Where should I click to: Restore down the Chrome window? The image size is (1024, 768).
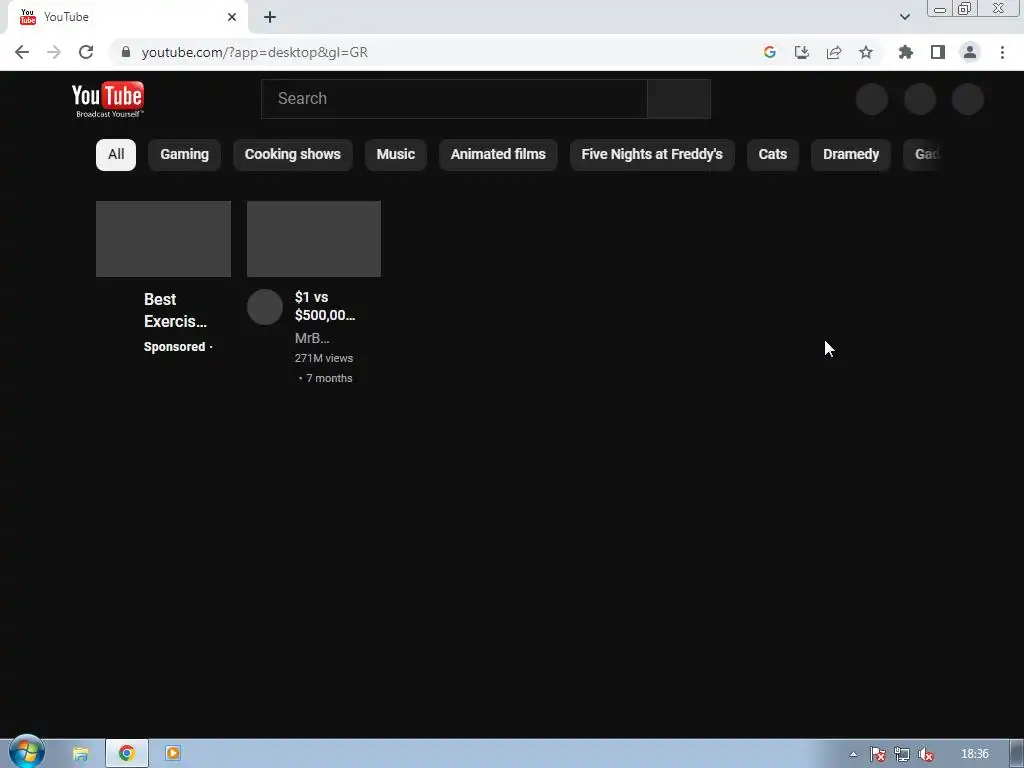[x=964, y=8]
